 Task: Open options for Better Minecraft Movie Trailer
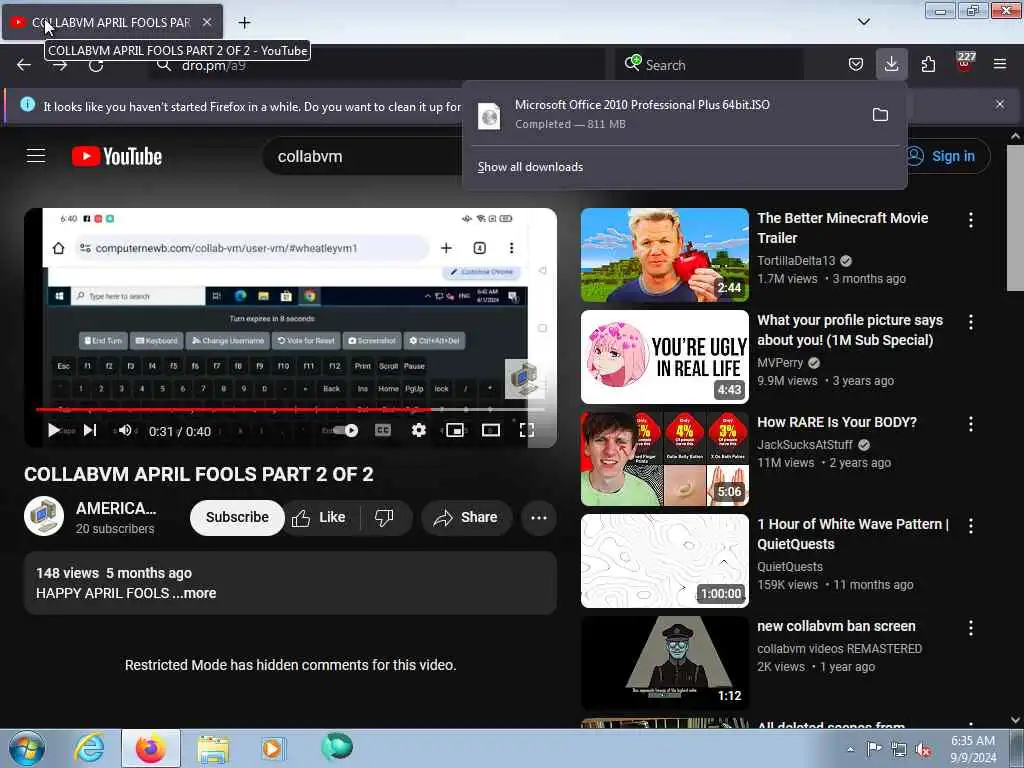click(x=971, y=220)
